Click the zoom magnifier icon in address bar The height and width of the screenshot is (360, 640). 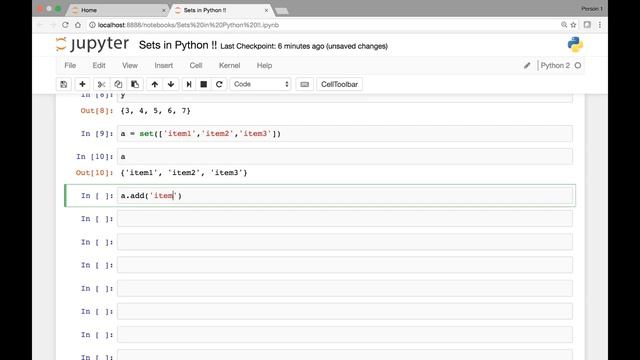(564, 25)
